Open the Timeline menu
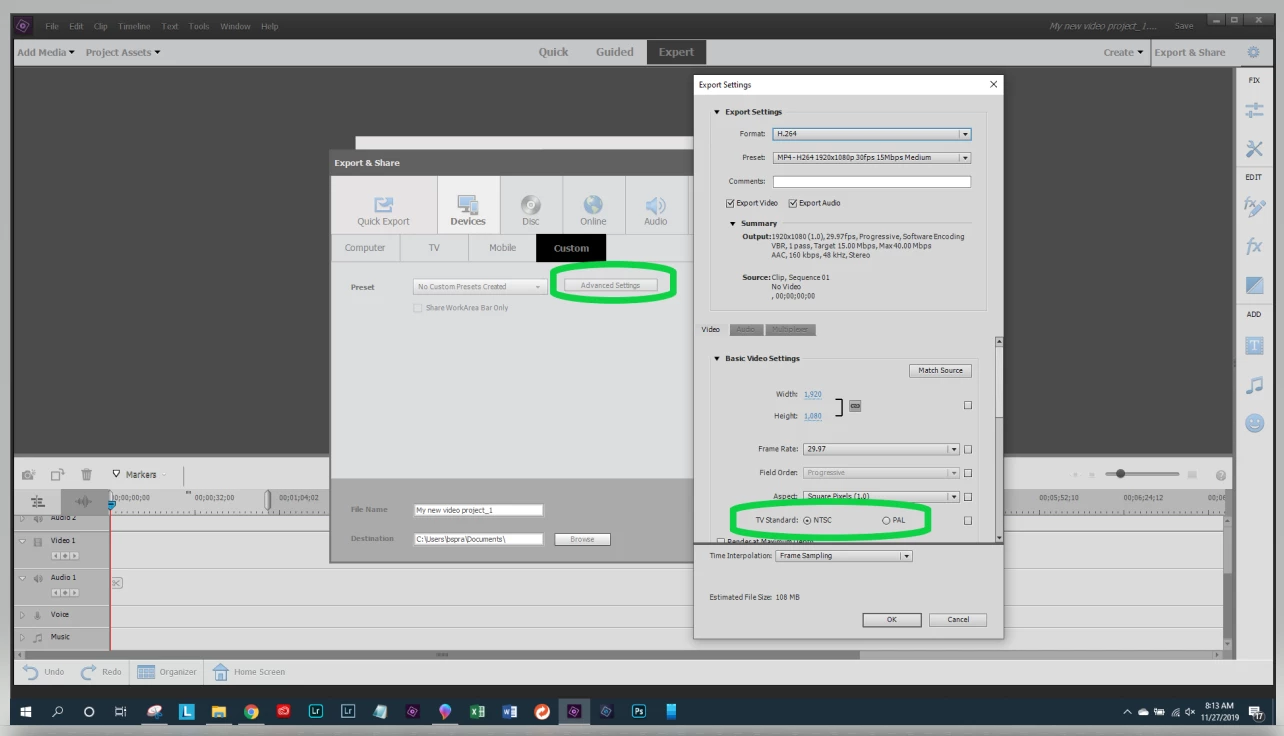This screenshot has height=736, width=1284. [134, 26]
